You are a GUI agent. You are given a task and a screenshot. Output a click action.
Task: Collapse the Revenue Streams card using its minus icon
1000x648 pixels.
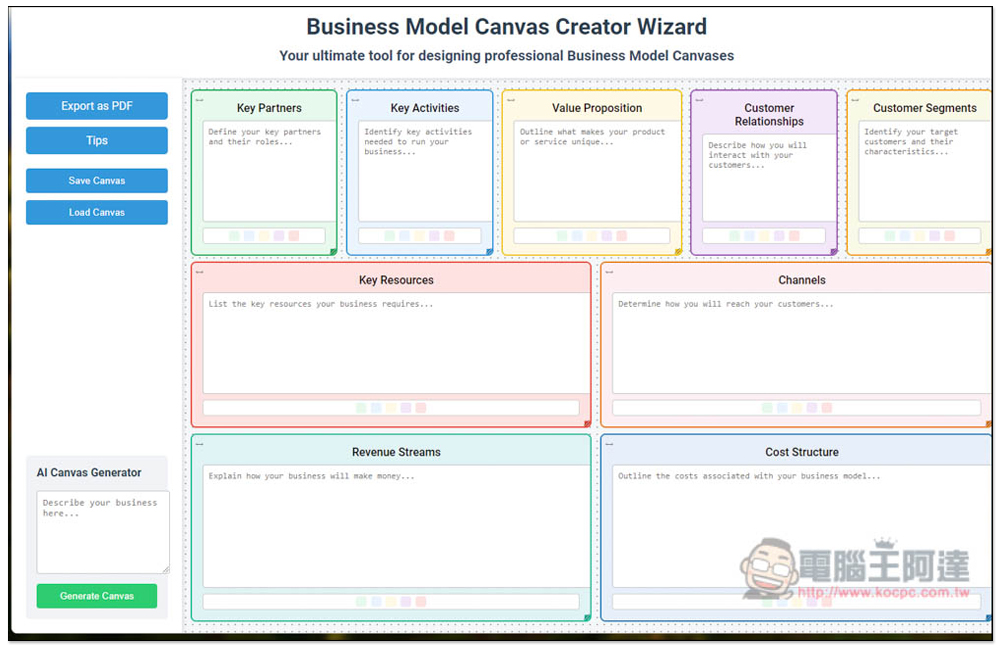(200, 444)
